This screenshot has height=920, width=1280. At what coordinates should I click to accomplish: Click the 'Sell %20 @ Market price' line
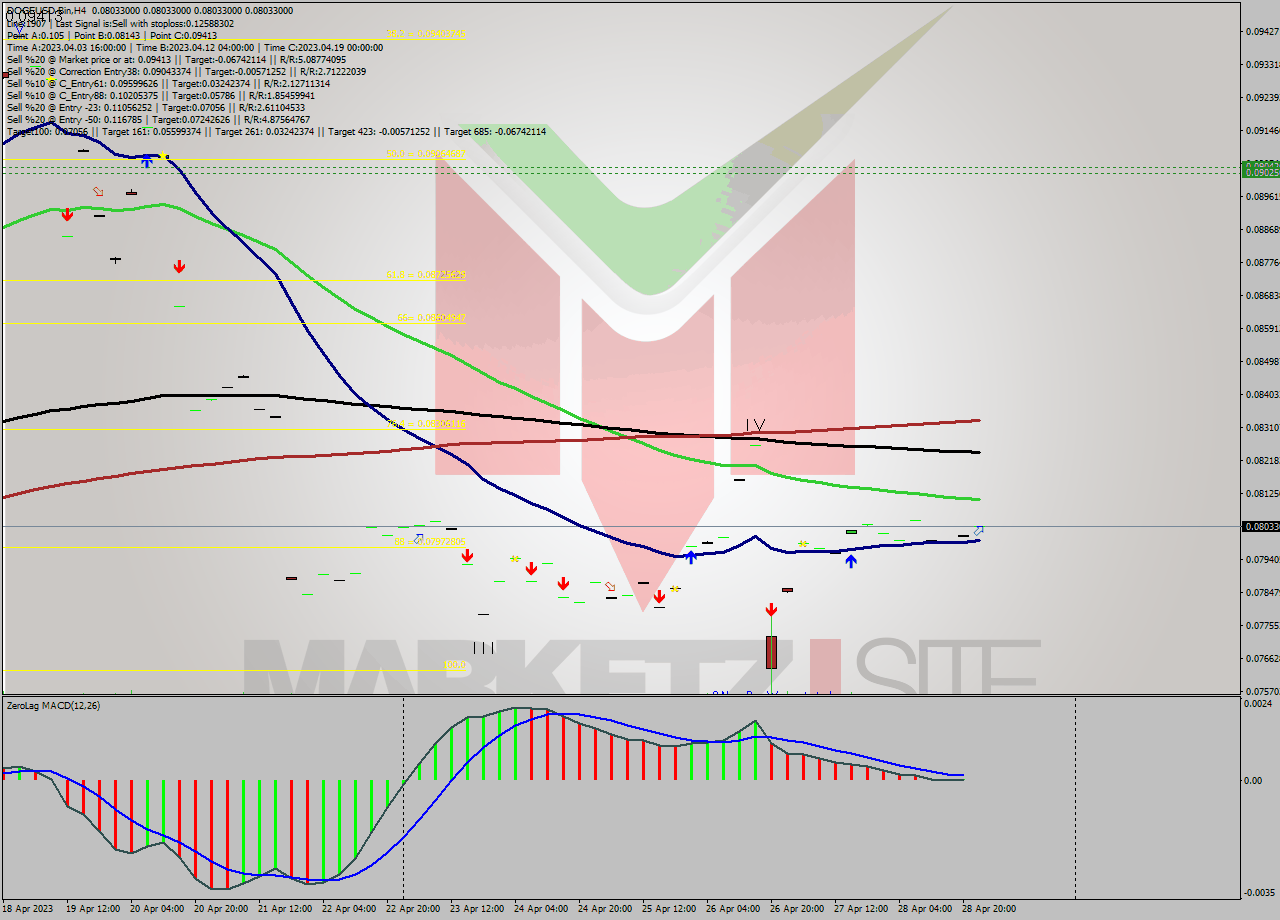pos(176,59)
